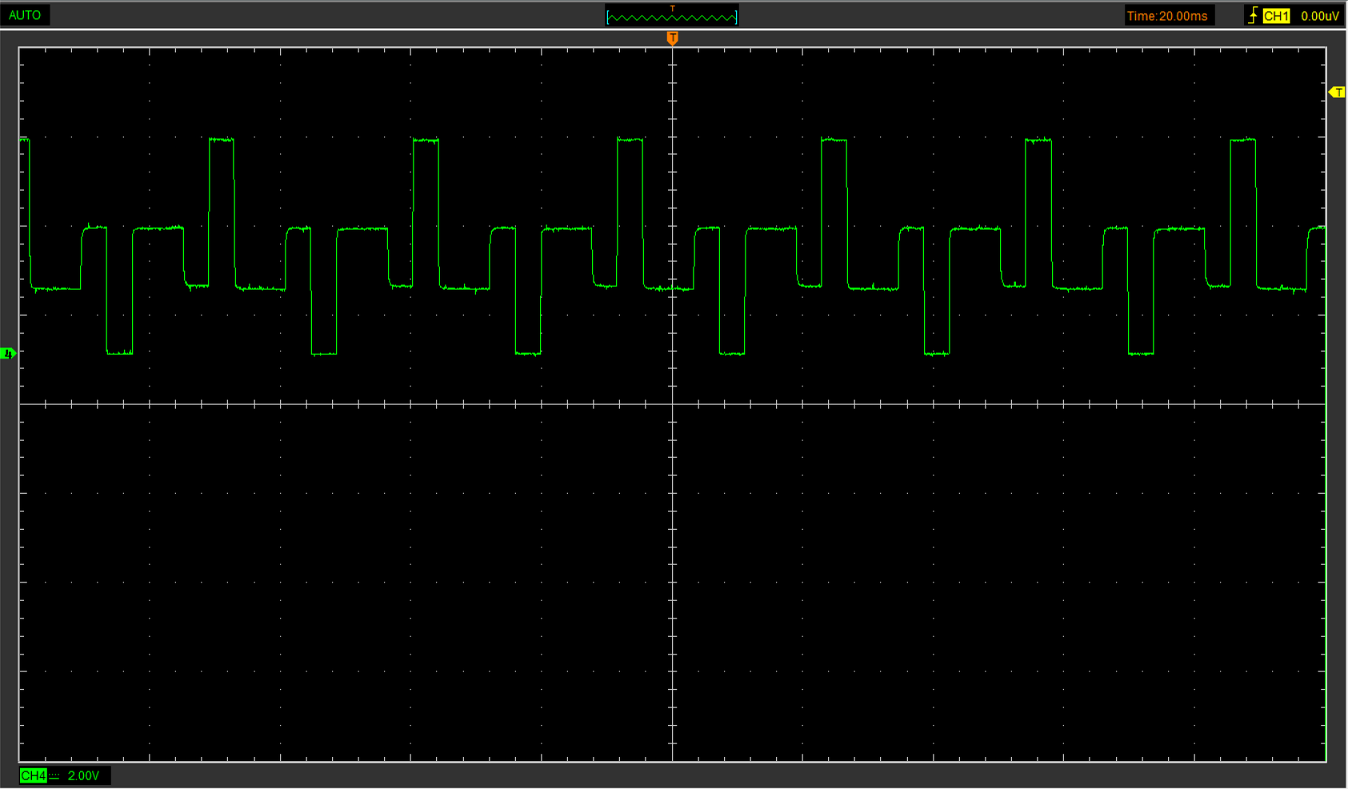
Task: Click the yellow T trigger level marker
Action: 1337,92
